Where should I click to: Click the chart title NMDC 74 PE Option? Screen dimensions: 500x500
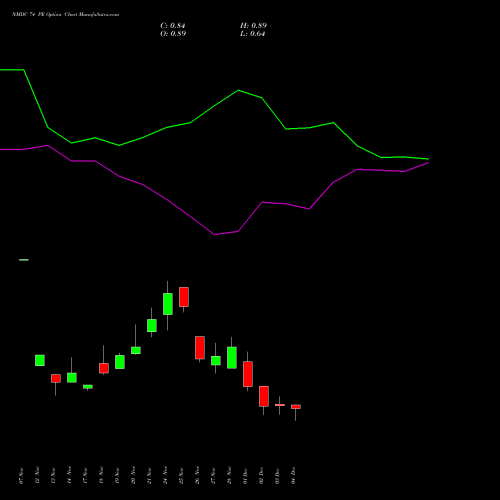37,15
